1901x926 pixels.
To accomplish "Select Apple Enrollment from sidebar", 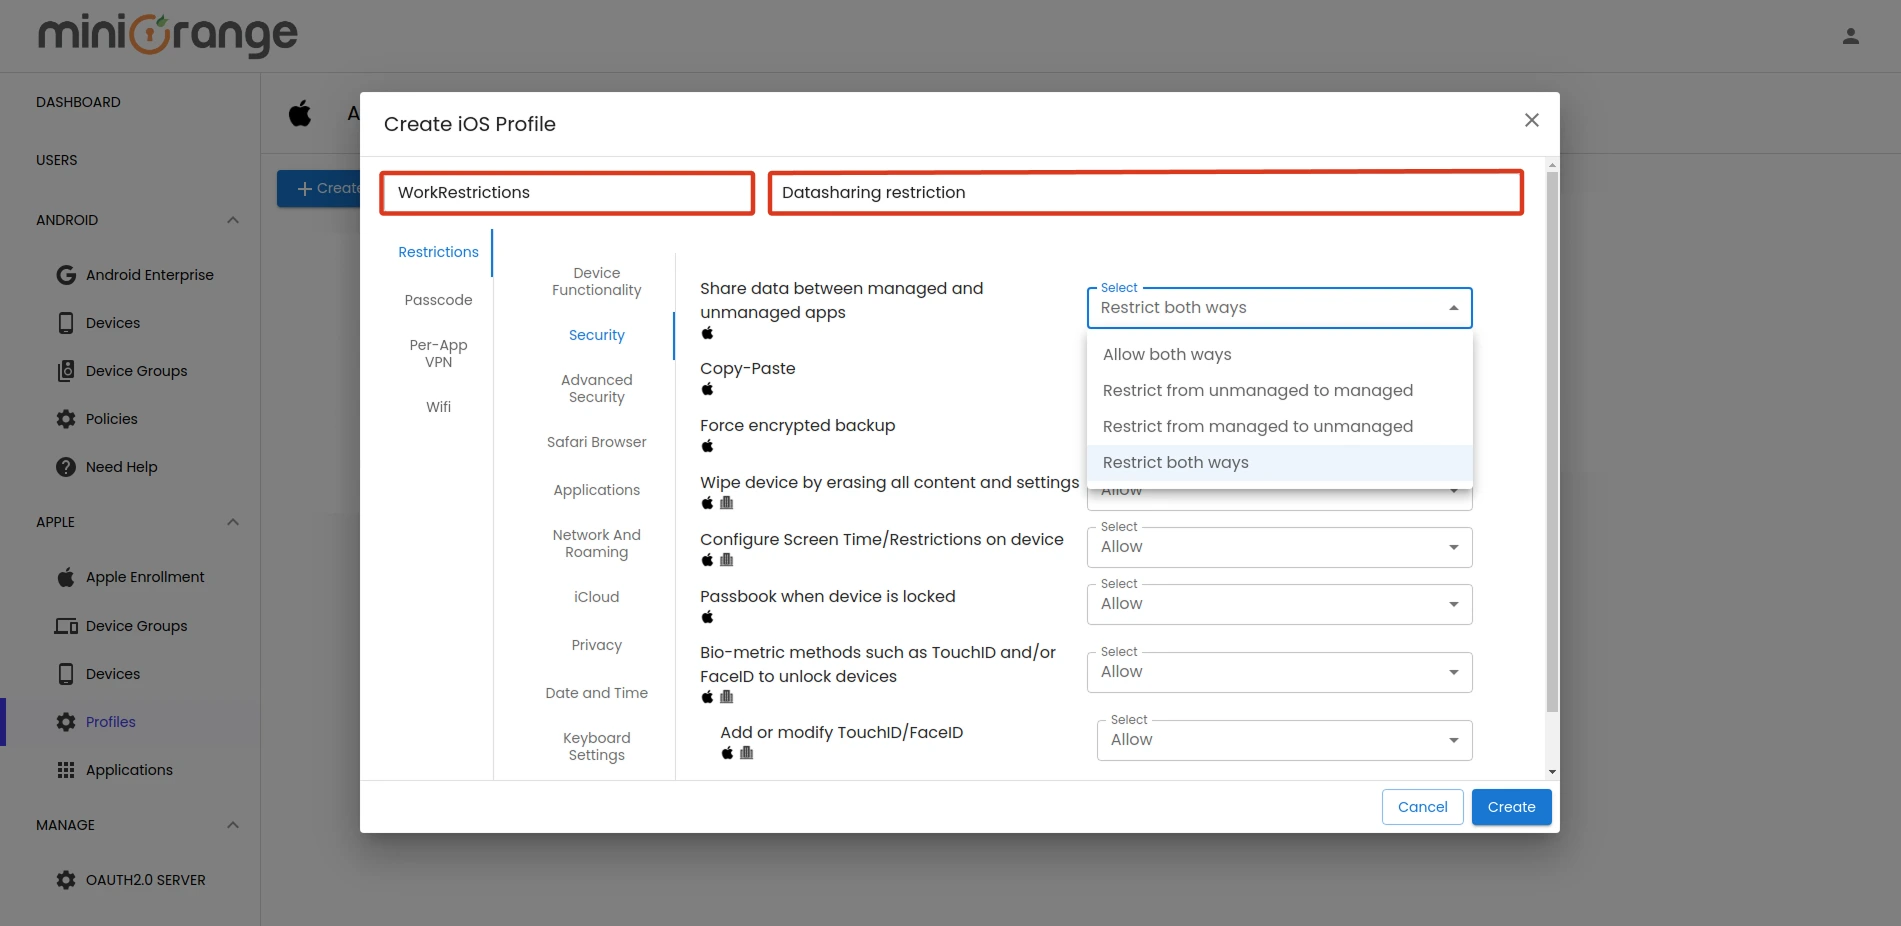I will (143, 576).
